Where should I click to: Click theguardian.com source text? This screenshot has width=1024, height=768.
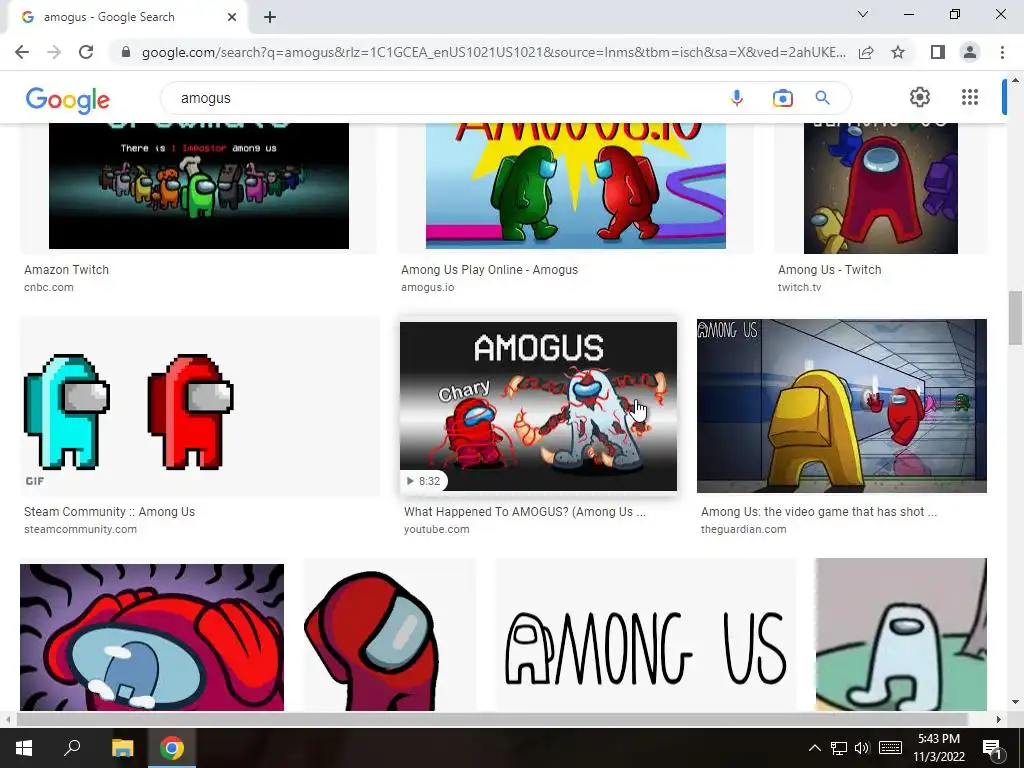[743, 530]
